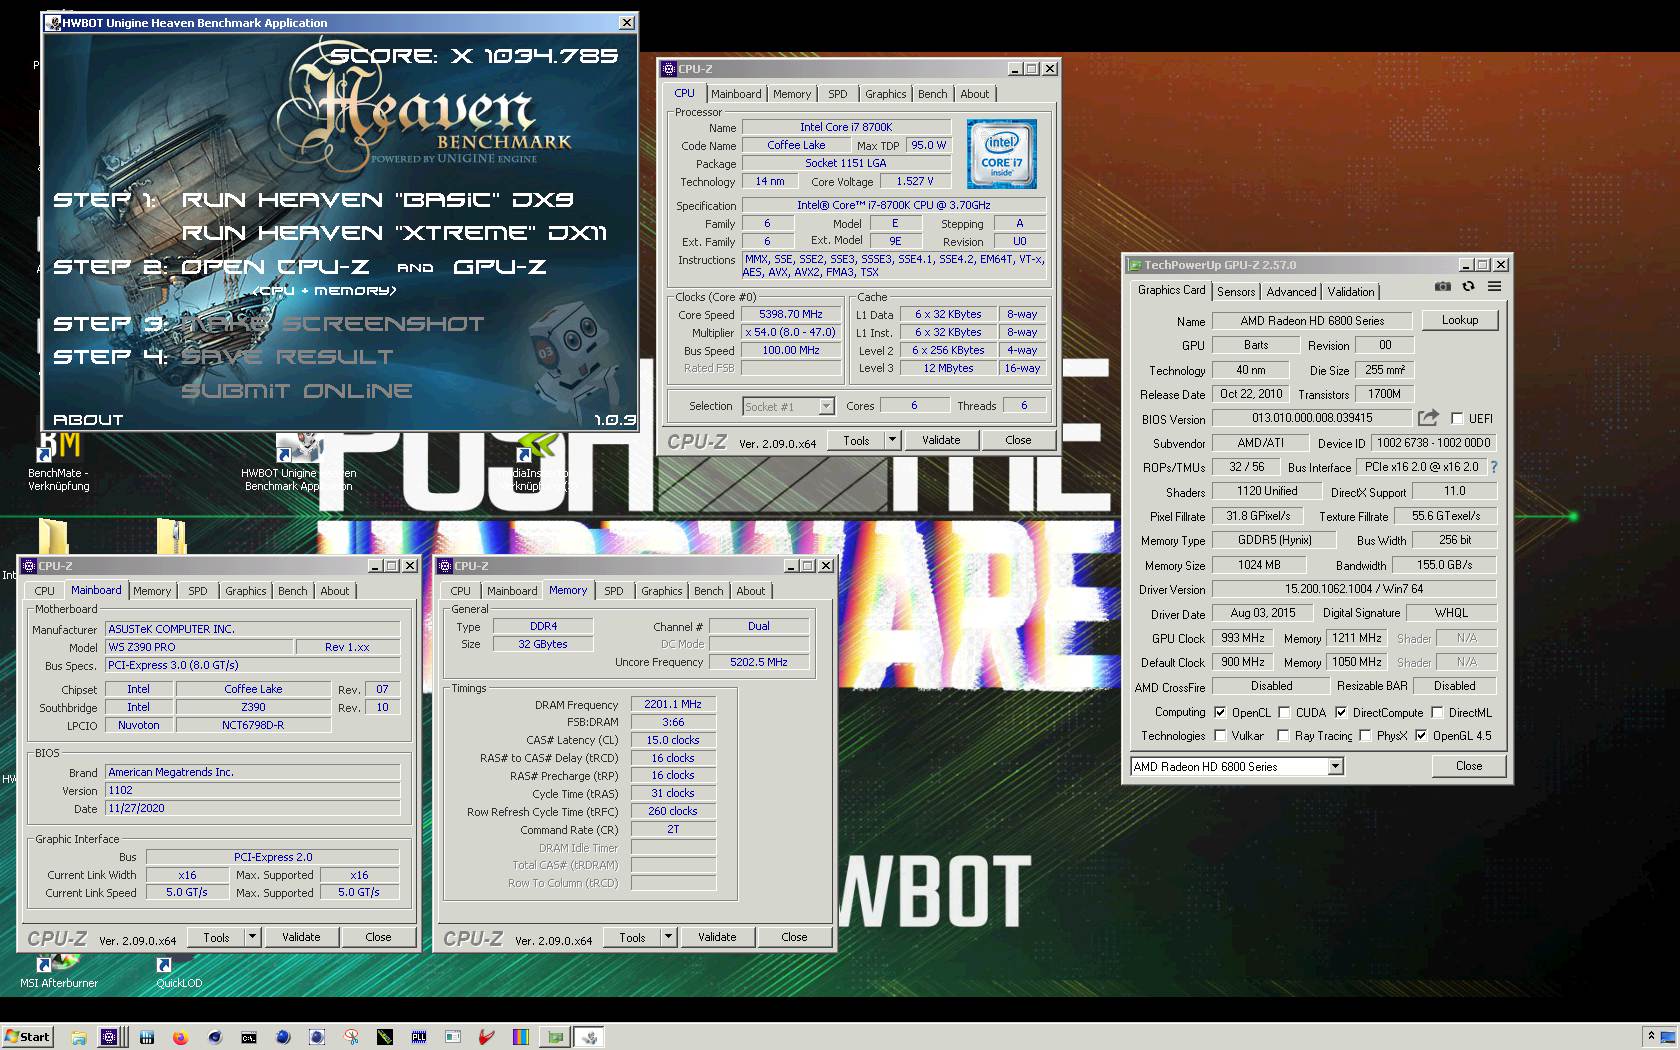
Task: Click the Lookup button in GPU-Z
Action: 1460,320
